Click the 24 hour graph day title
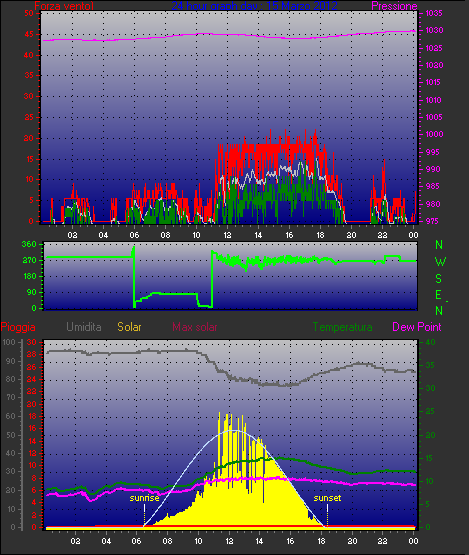The image size is (469, 555). (x=254, y=6)
